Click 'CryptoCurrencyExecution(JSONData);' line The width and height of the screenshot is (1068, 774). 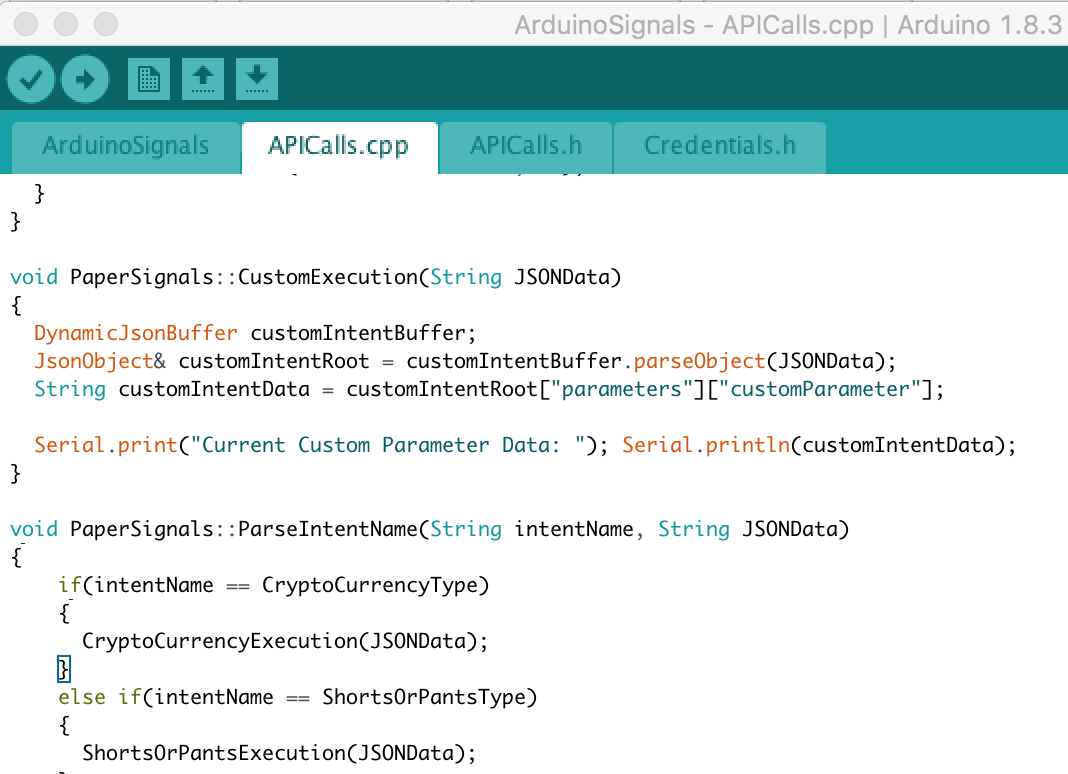pos(285,641)
